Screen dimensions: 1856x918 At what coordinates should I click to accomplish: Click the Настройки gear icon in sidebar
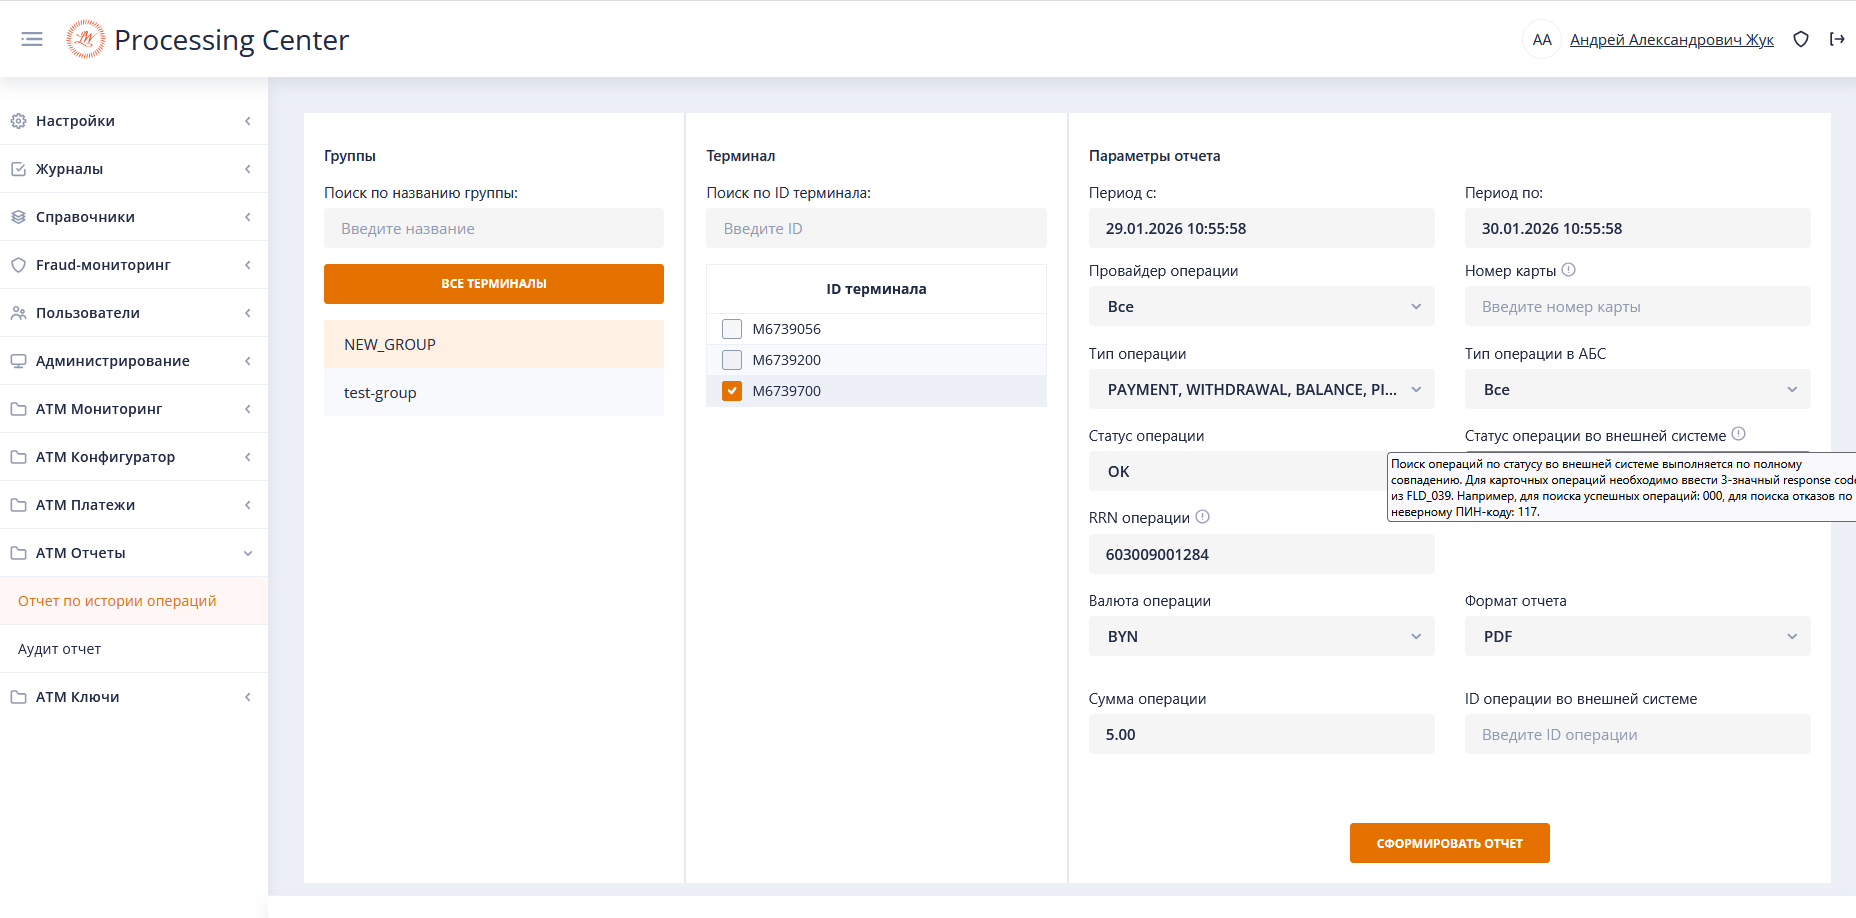point(18,121)
